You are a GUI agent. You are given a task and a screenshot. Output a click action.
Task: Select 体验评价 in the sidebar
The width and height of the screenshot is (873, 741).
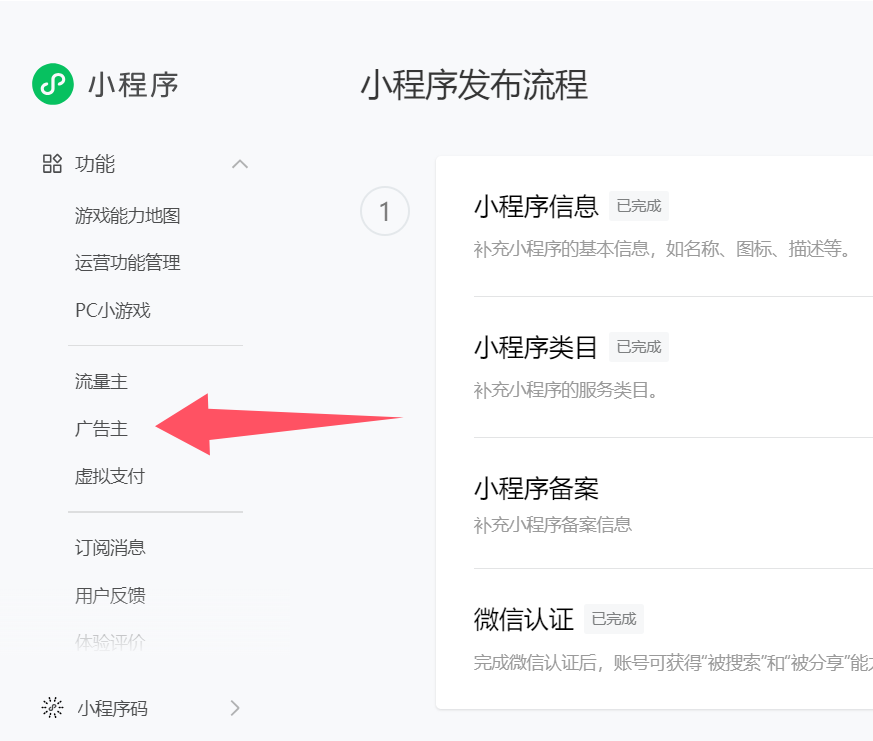pos(110,642)
